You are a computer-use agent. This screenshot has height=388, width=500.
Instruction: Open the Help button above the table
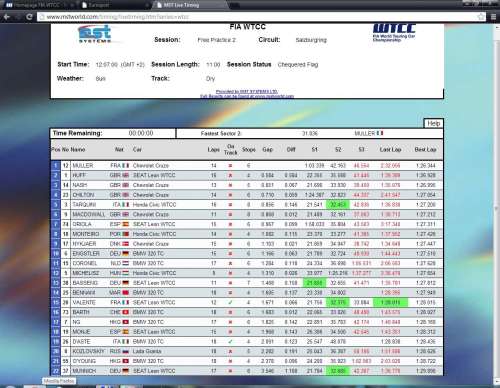[433, 123]
